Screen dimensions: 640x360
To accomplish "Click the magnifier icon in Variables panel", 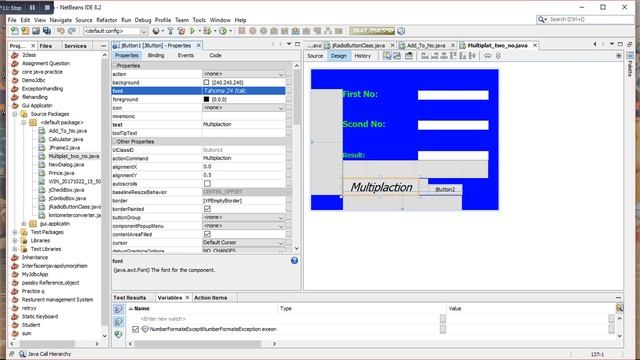I will click(x=619, y=308).
